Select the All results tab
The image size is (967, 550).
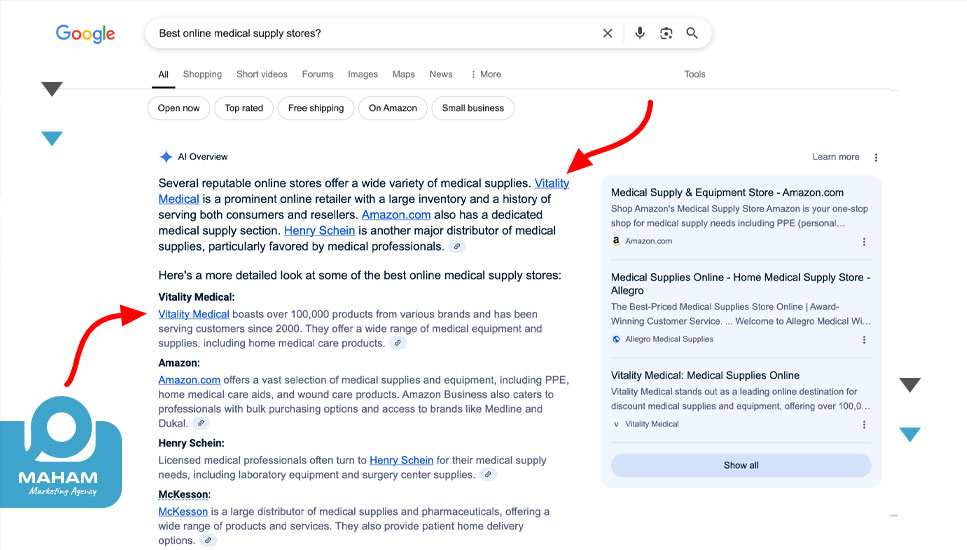tap(163, 75)
